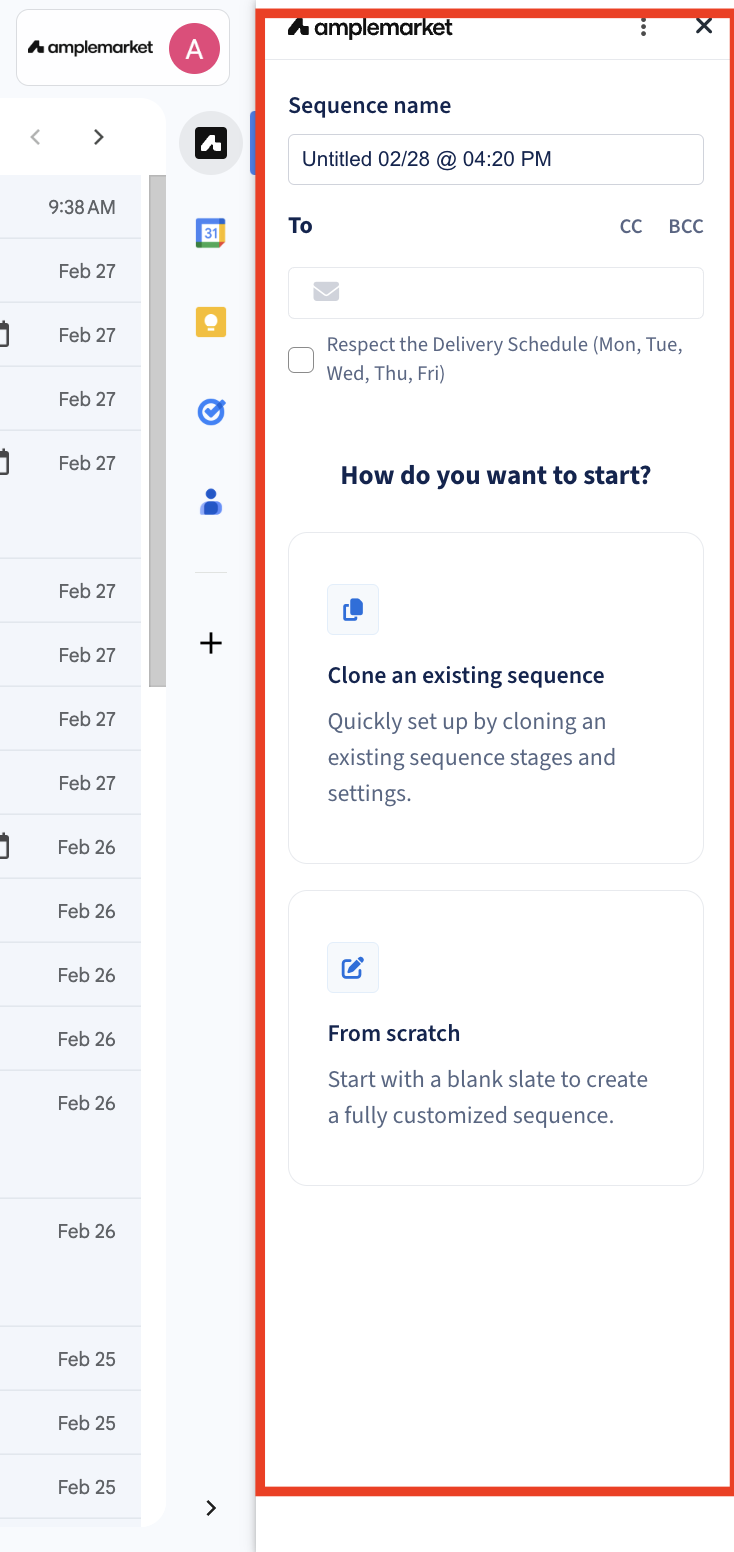Image resolution: width=734 pixels, height=1552 pixels.
Task: Enable Respect the Delivery Schedule checkbox
Action: point(301,359)
